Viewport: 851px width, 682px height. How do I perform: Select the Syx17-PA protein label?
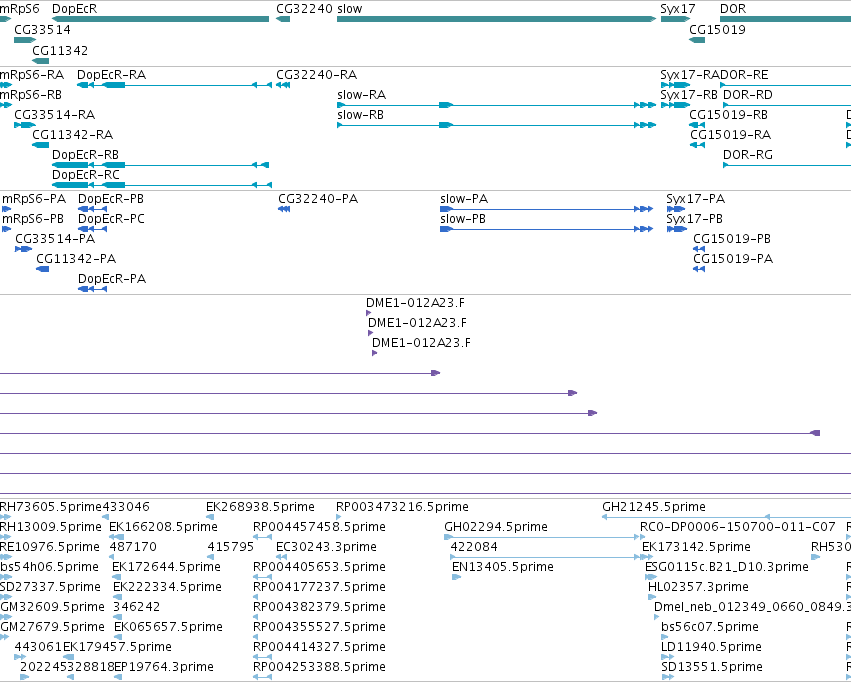point(695,199)
